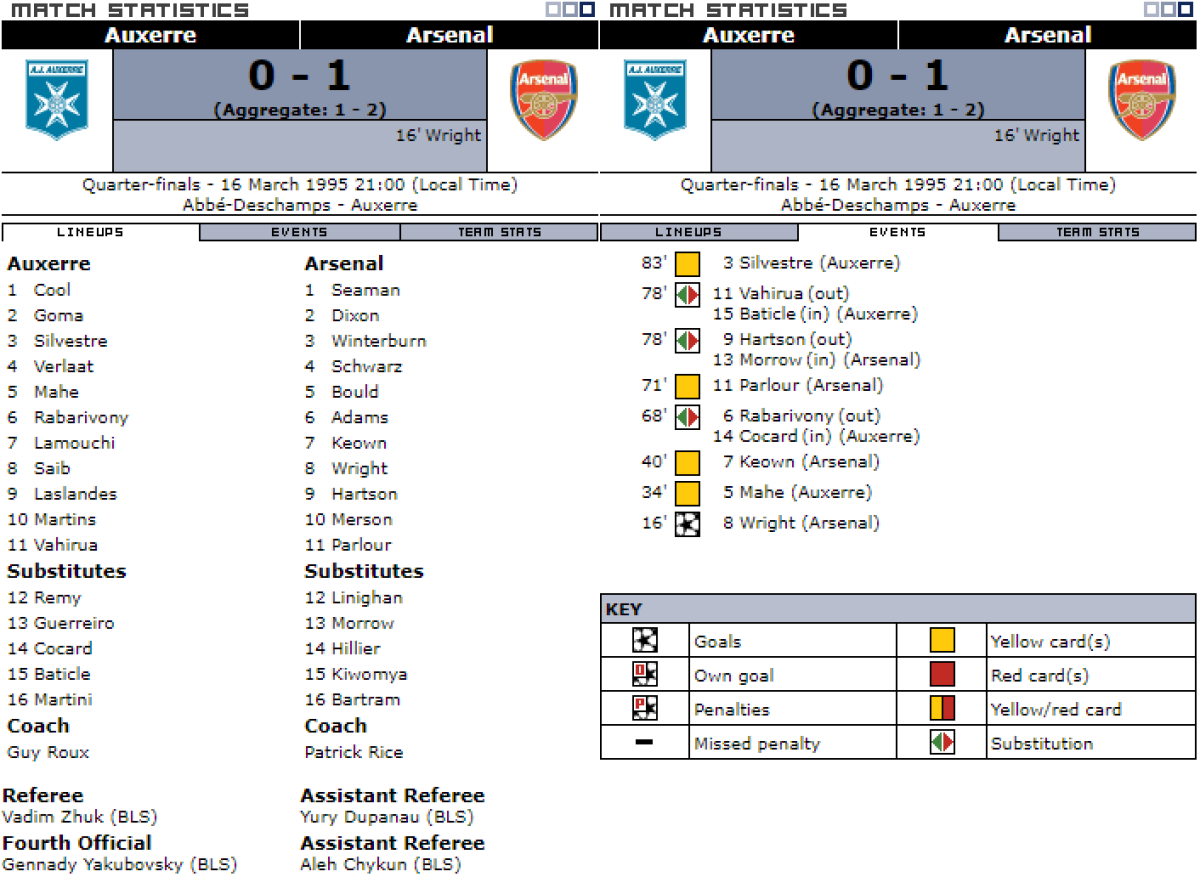This screenshot has height=877, width=1200.
Task: Click the Red card(s) swatch in the Key
Action: coord(942,675)
